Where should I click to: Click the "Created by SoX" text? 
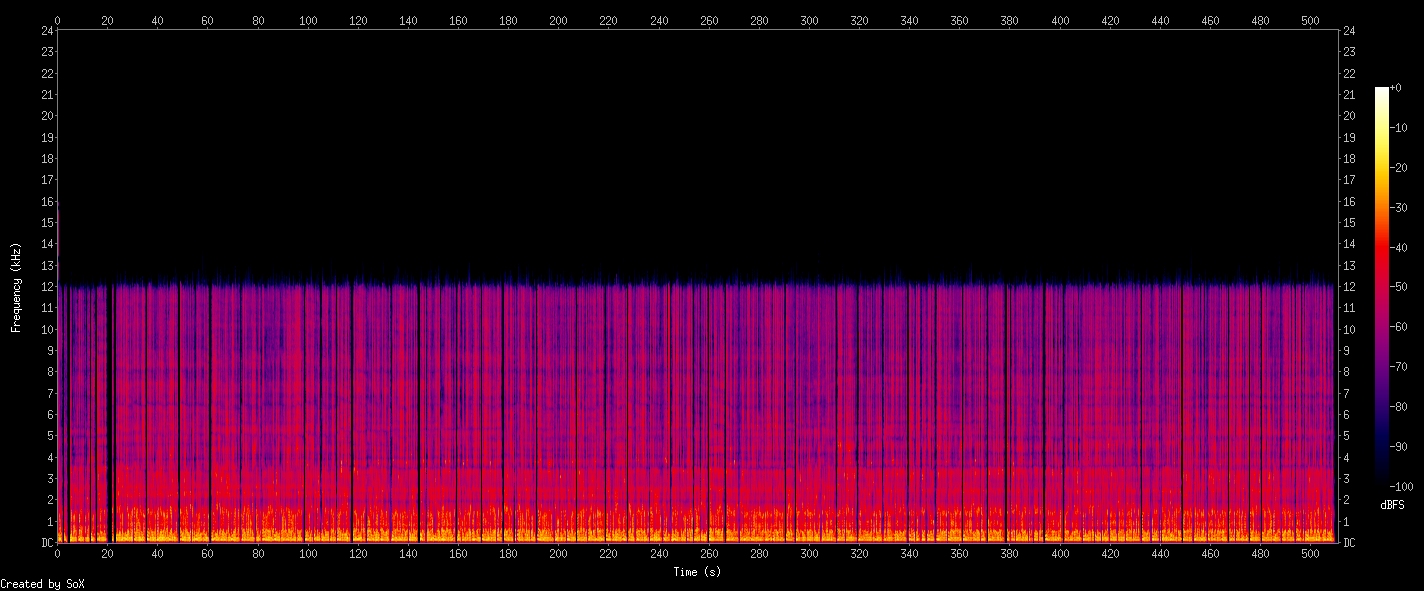[42, 584]
